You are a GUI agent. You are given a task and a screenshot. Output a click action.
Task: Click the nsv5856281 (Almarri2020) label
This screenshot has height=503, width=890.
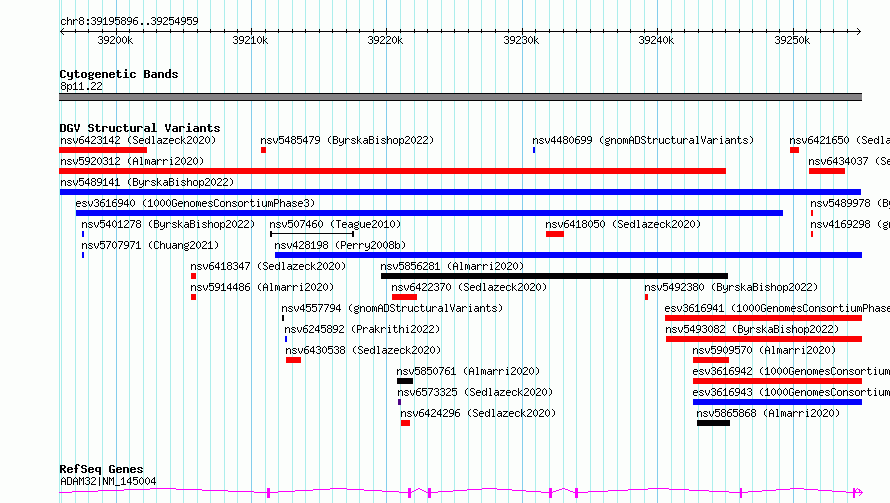(452, 266)
